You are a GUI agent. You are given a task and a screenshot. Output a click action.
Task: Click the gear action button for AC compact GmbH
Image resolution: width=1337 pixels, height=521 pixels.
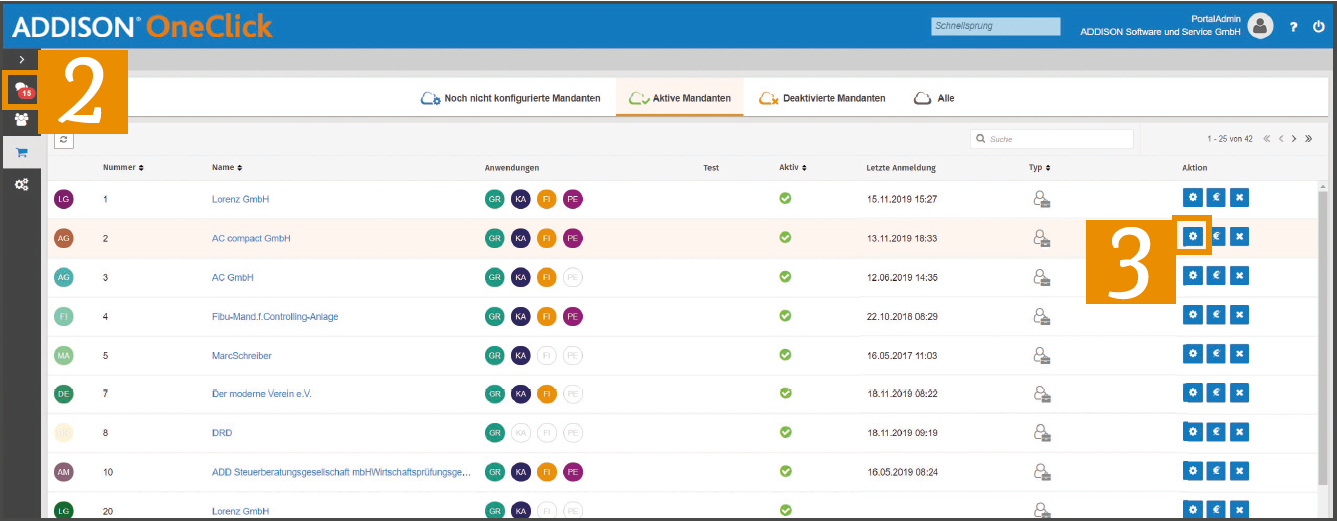[x=1192, y=236]
